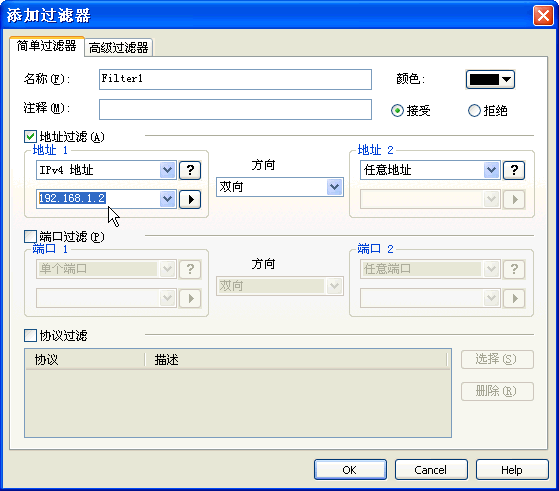Viewport: 559px width, 491px height.
Task: Open the address 方向 双向 dropdown
Action: pyautogui.click(x=334, y=187)
